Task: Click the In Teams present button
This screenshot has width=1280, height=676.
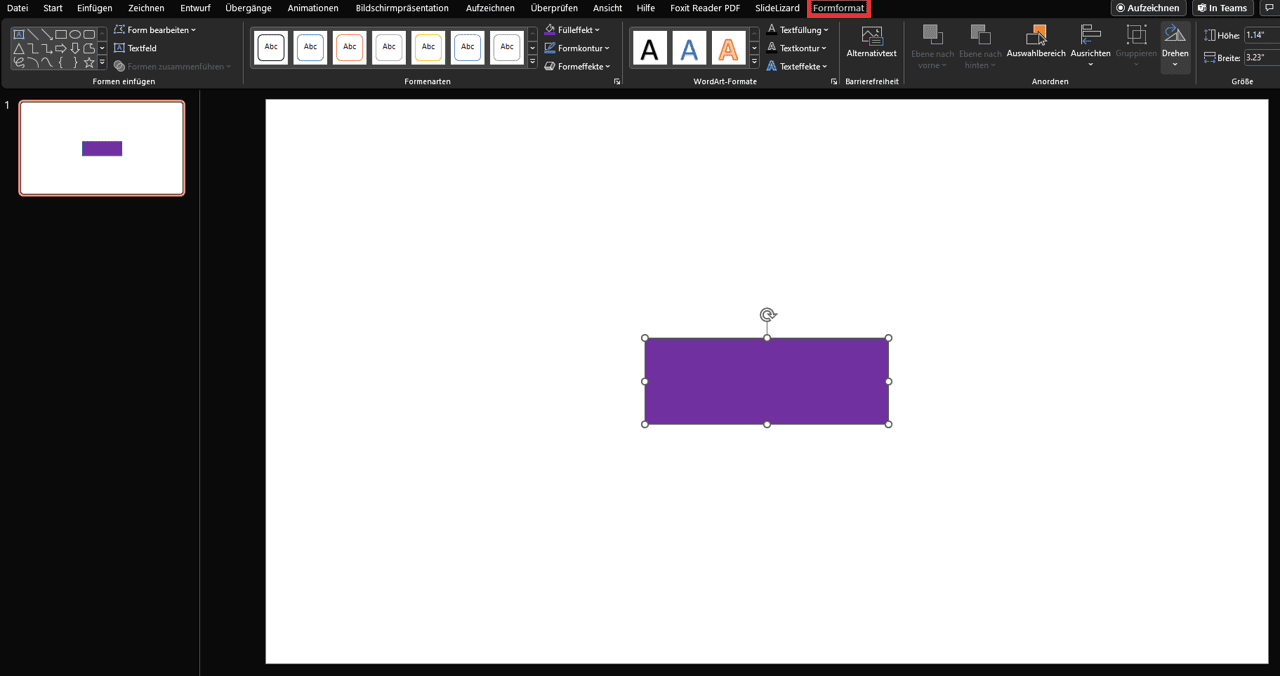Action: click(1223, 8)
